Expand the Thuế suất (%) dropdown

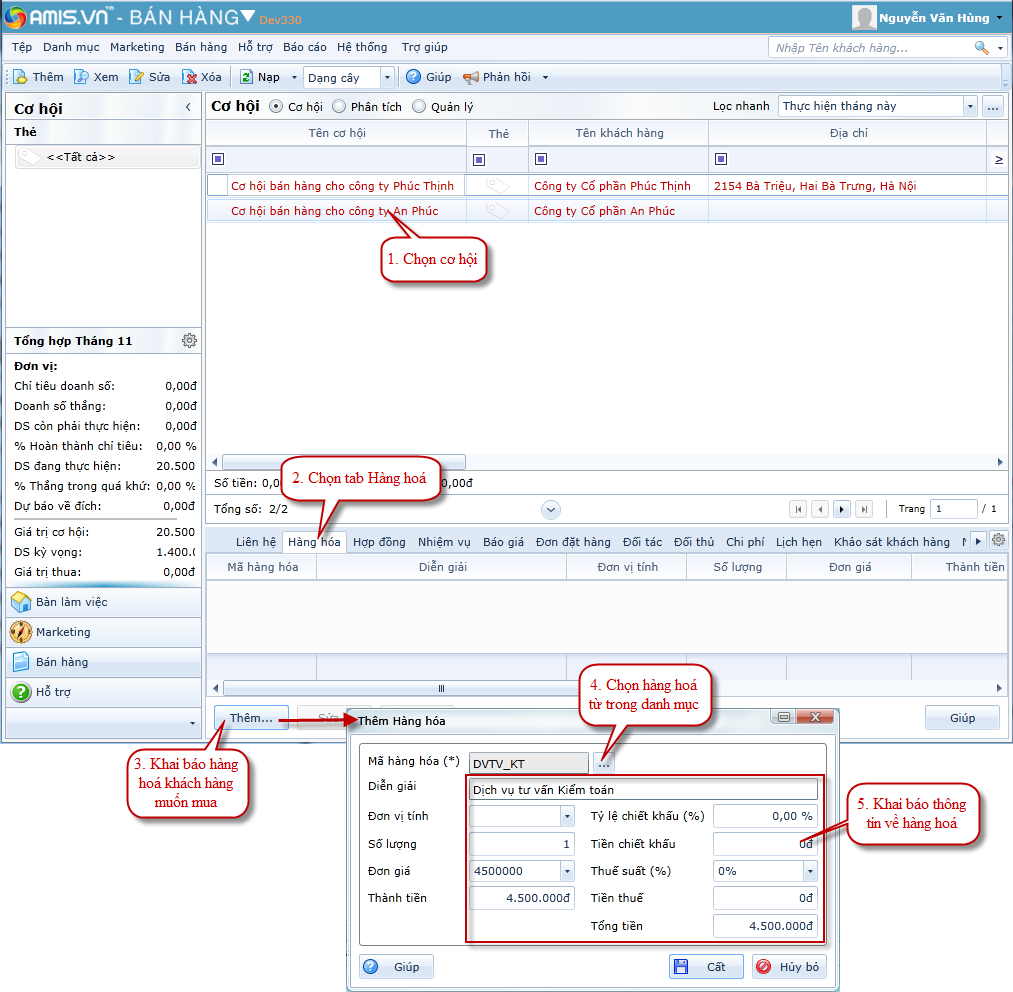(x=809, y=871)
